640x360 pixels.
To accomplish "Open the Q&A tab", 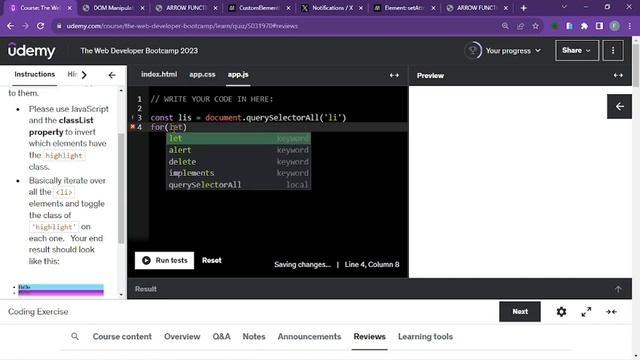I will click(x=221, y=337).
